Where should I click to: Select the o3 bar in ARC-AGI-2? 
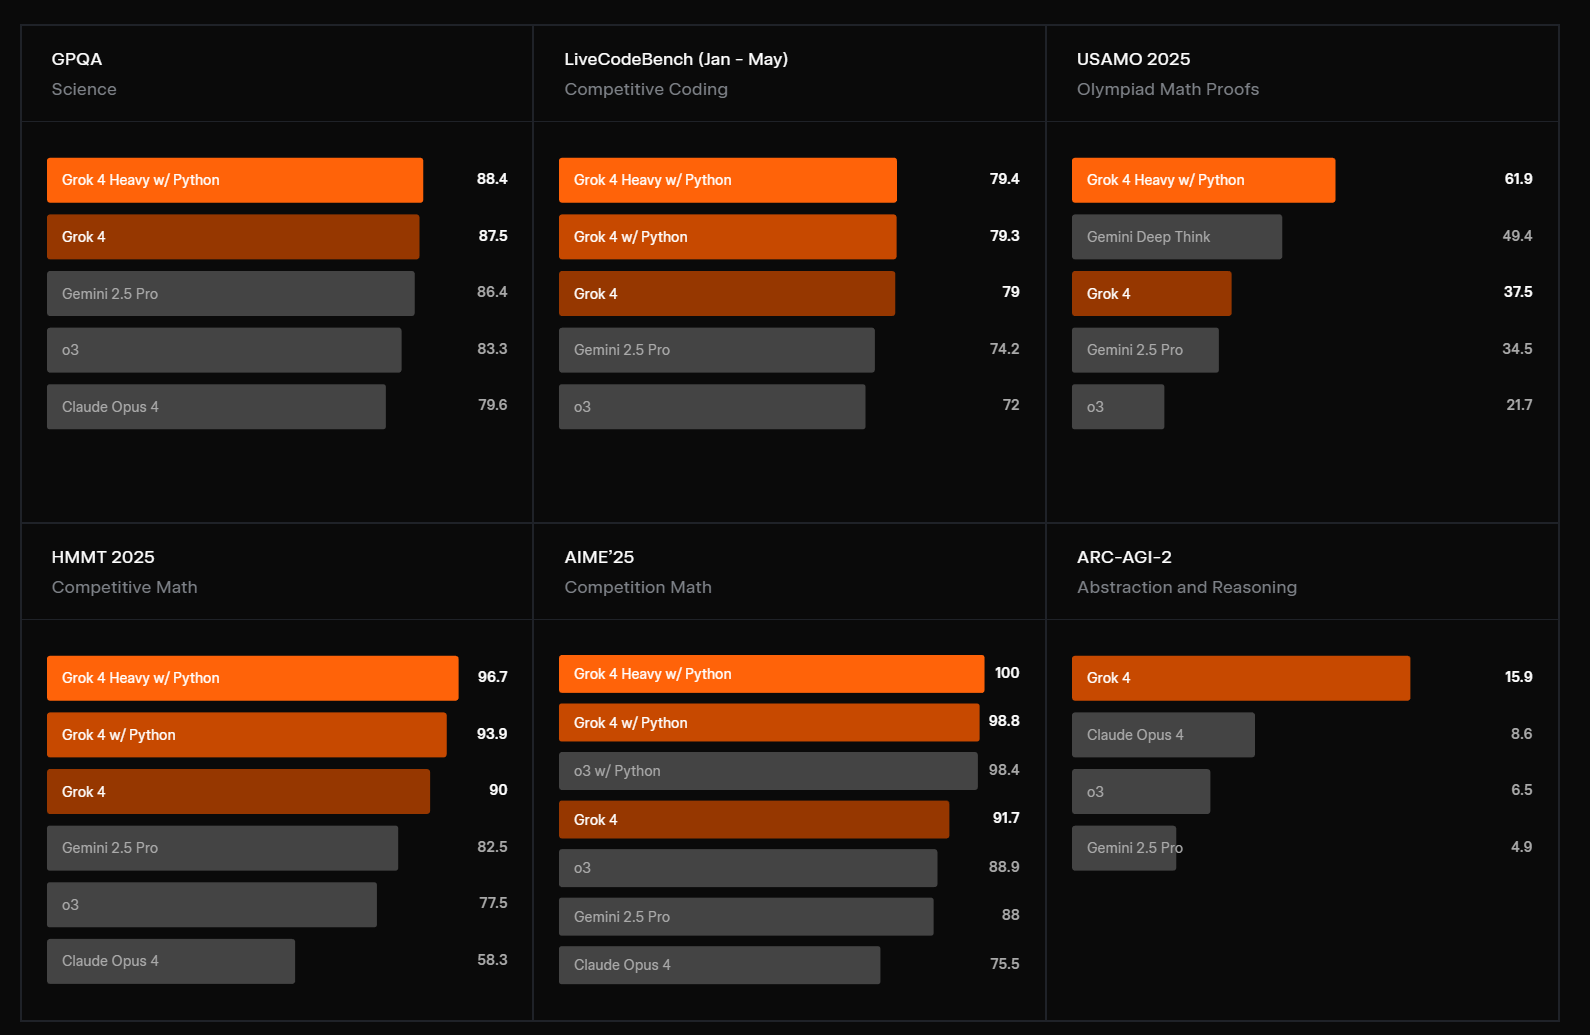tap(1141, 792)
